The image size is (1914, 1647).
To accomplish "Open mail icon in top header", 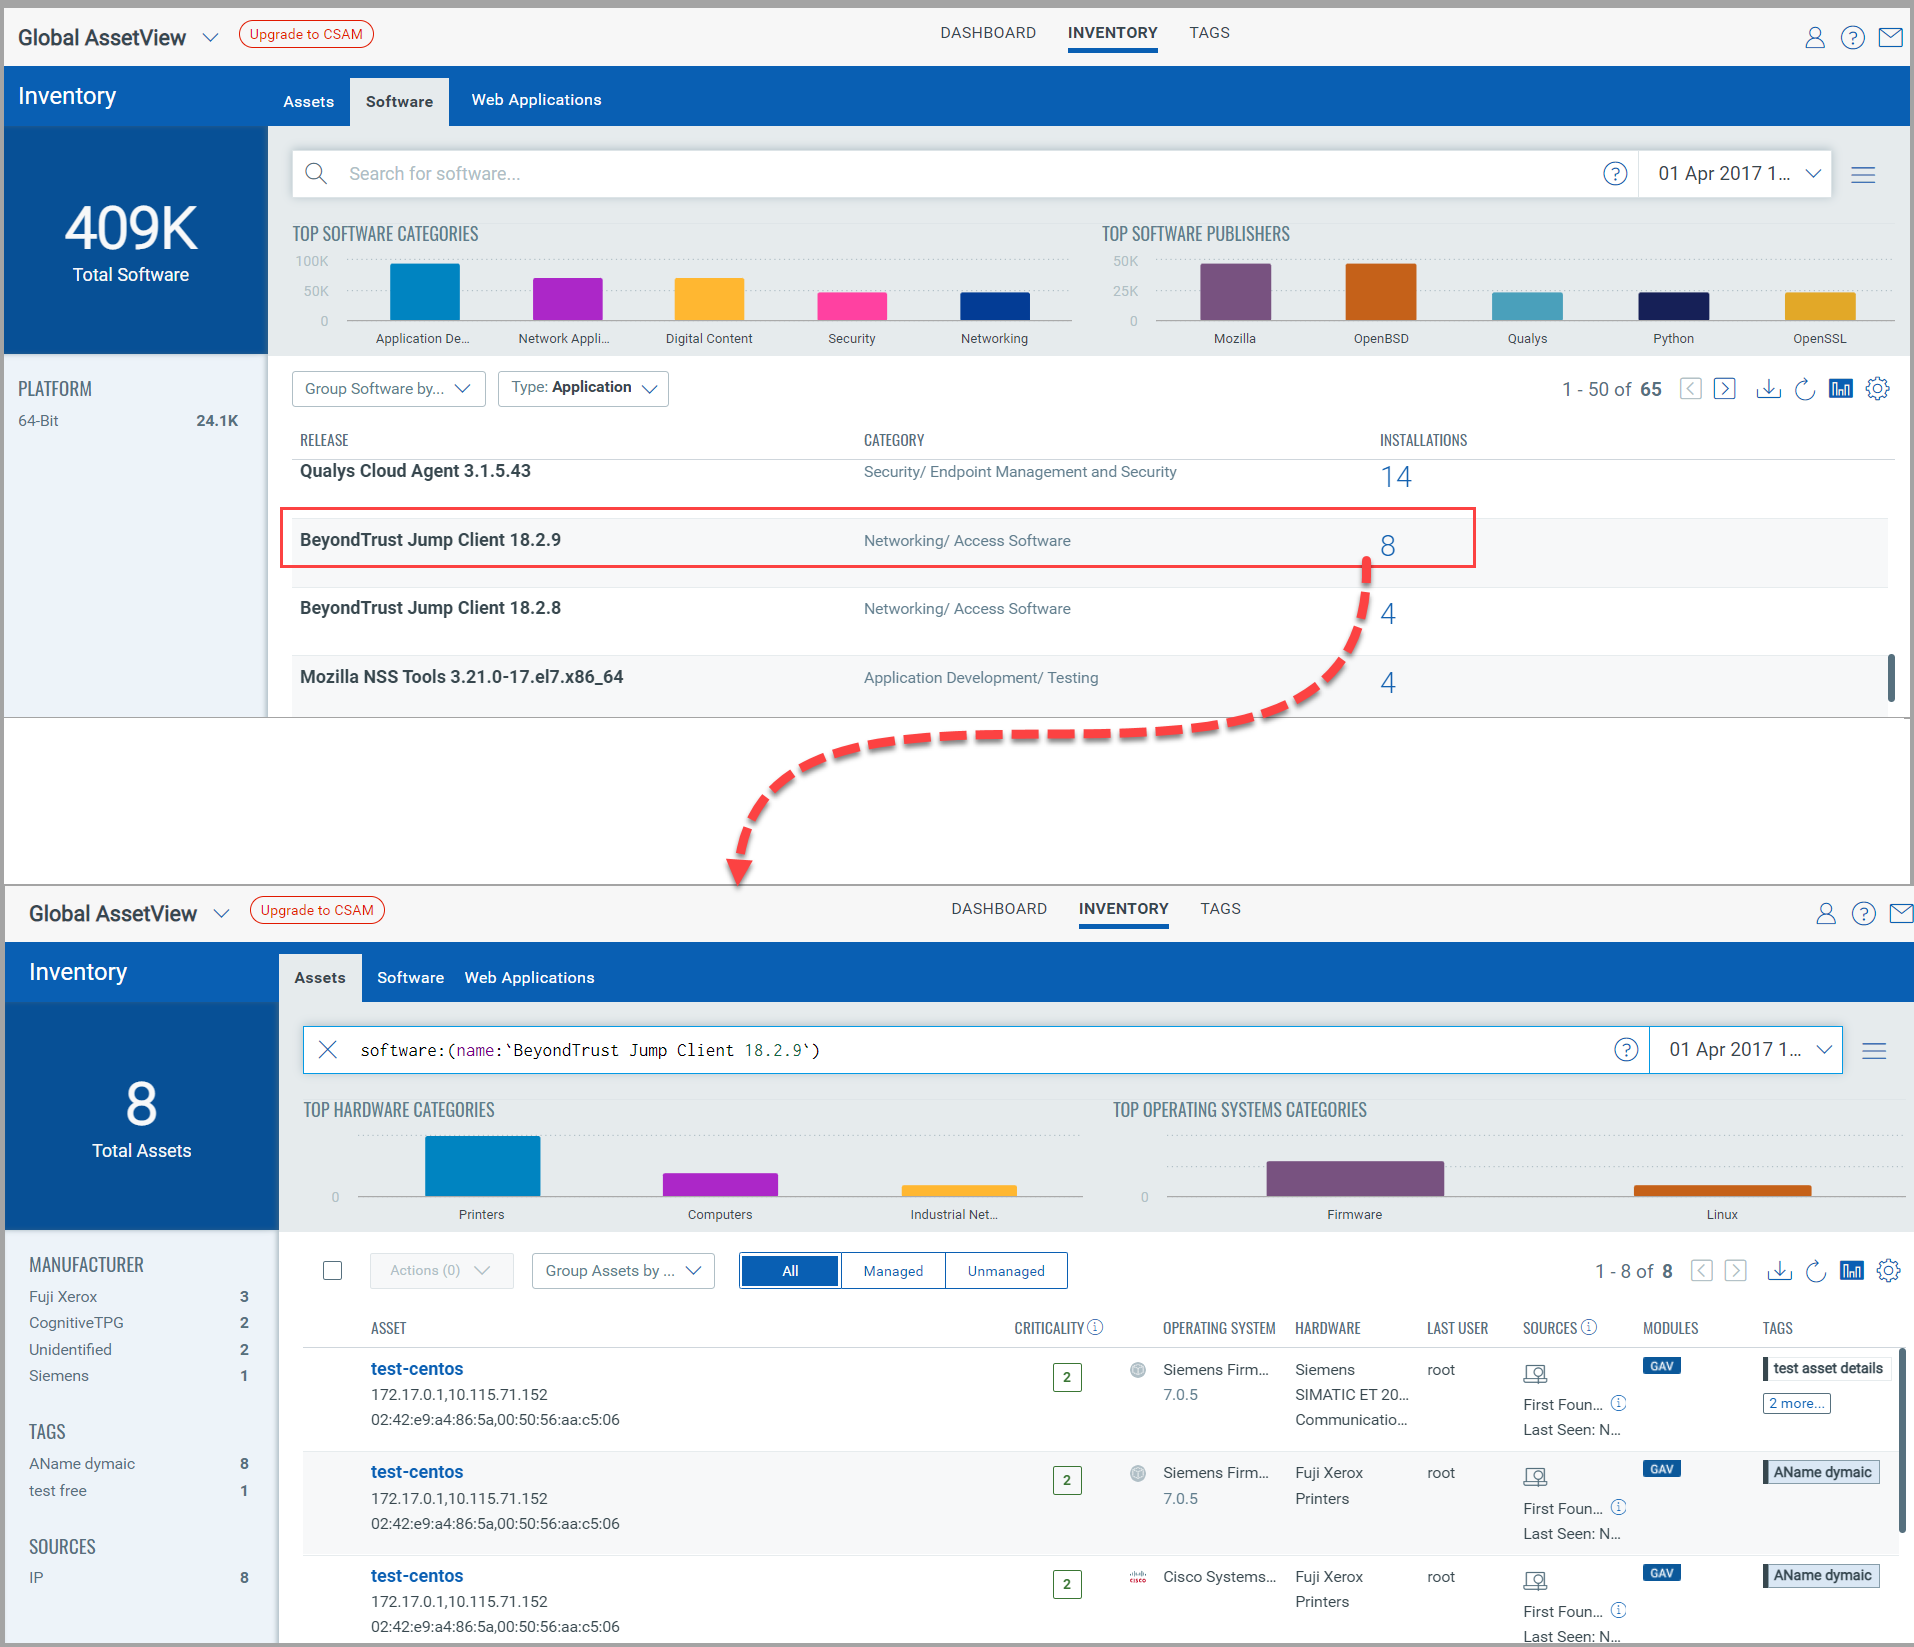I will pyautogui.click(x=1890, y=38).
